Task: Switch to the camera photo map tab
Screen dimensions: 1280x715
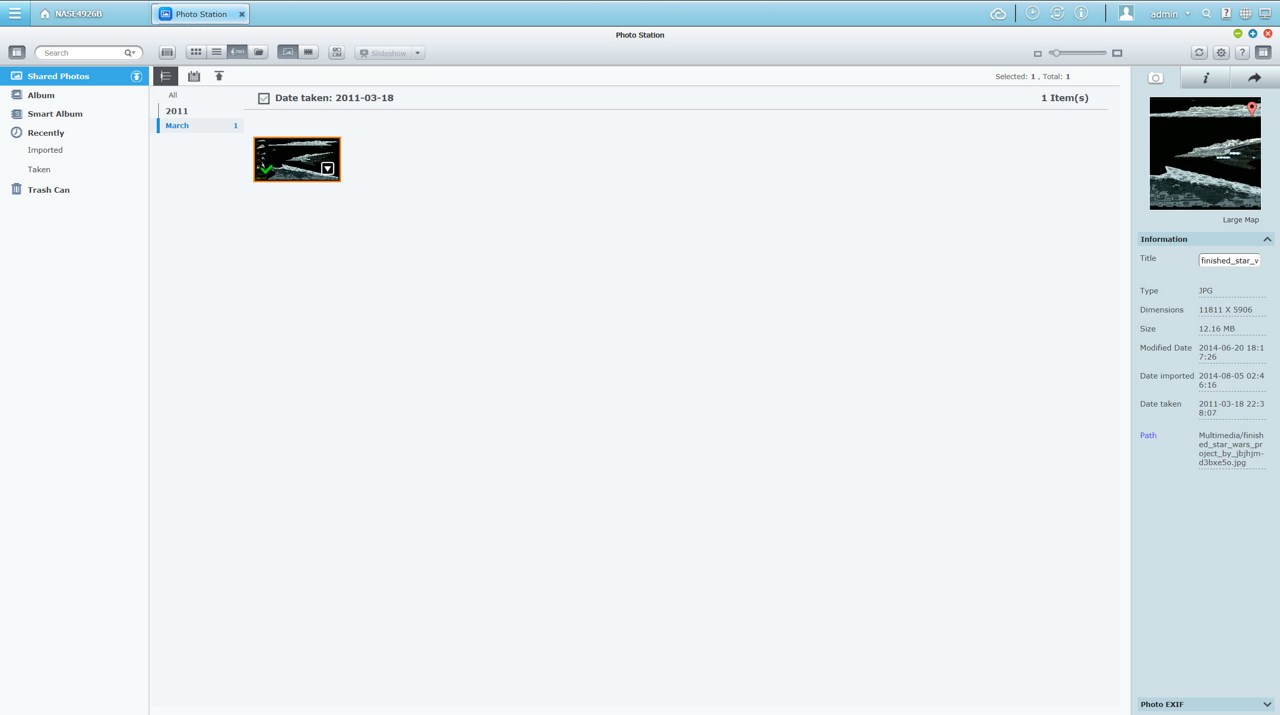Action: tap(1156, 77)
